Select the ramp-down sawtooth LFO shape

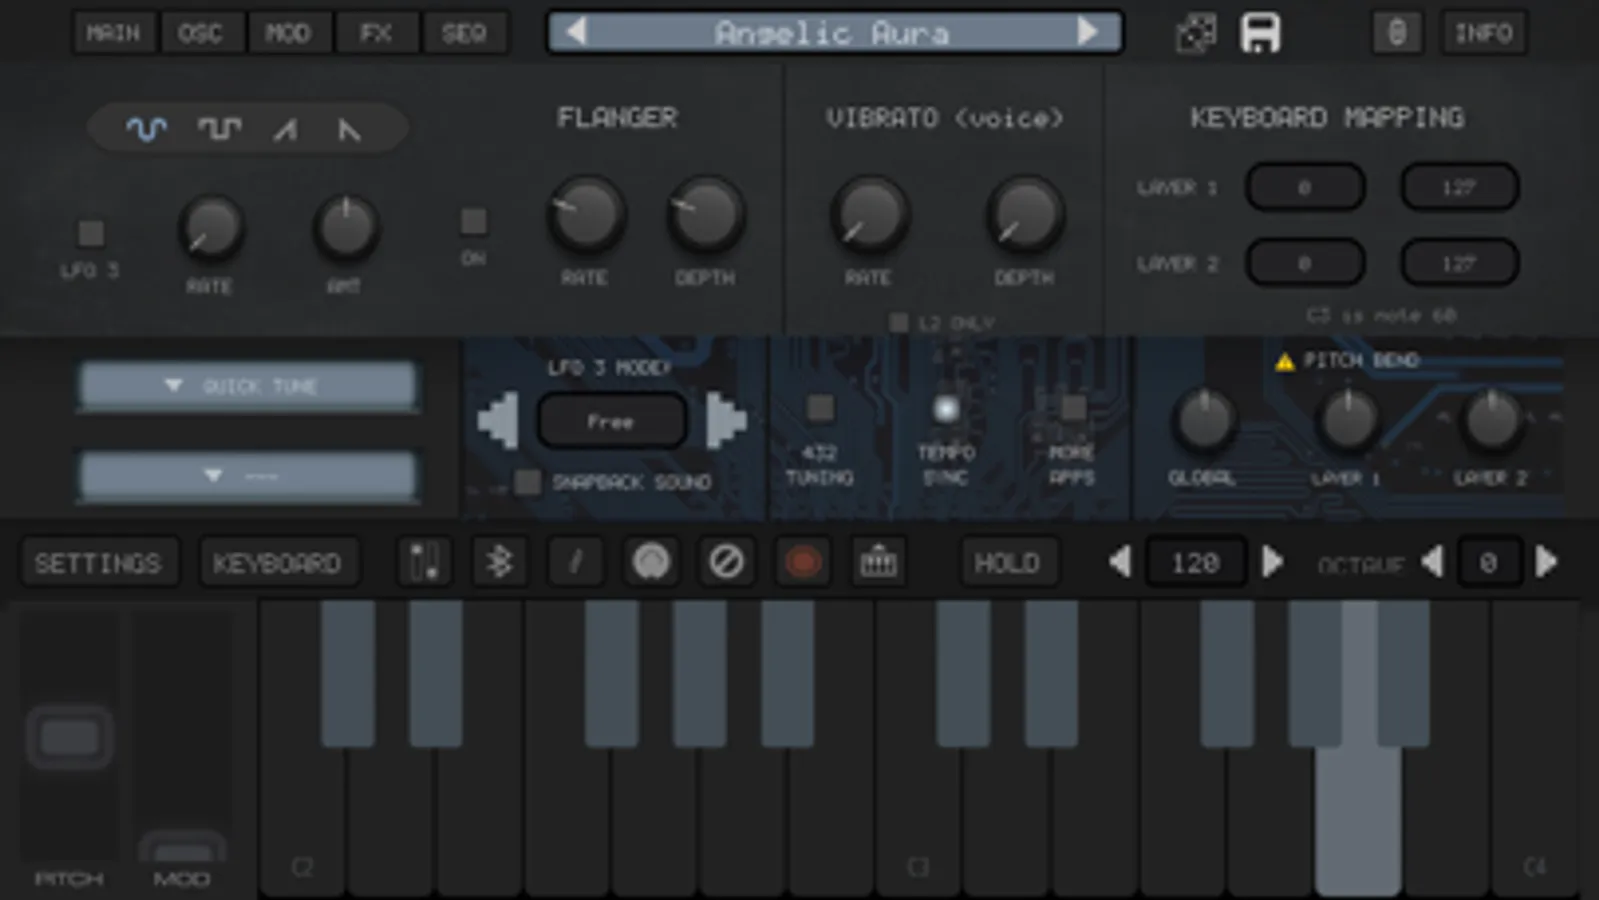348,130
